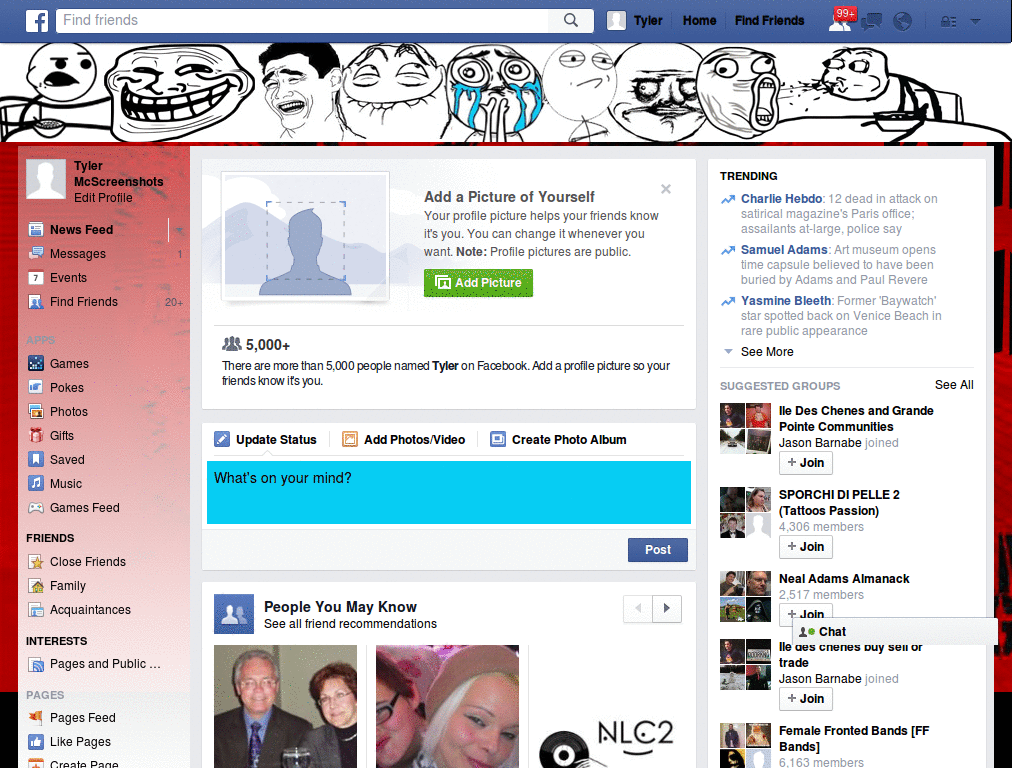The height and width of the screenshot is (768, 1024).
Task: Click the Pokes app icon
Action: pos(36,387)
